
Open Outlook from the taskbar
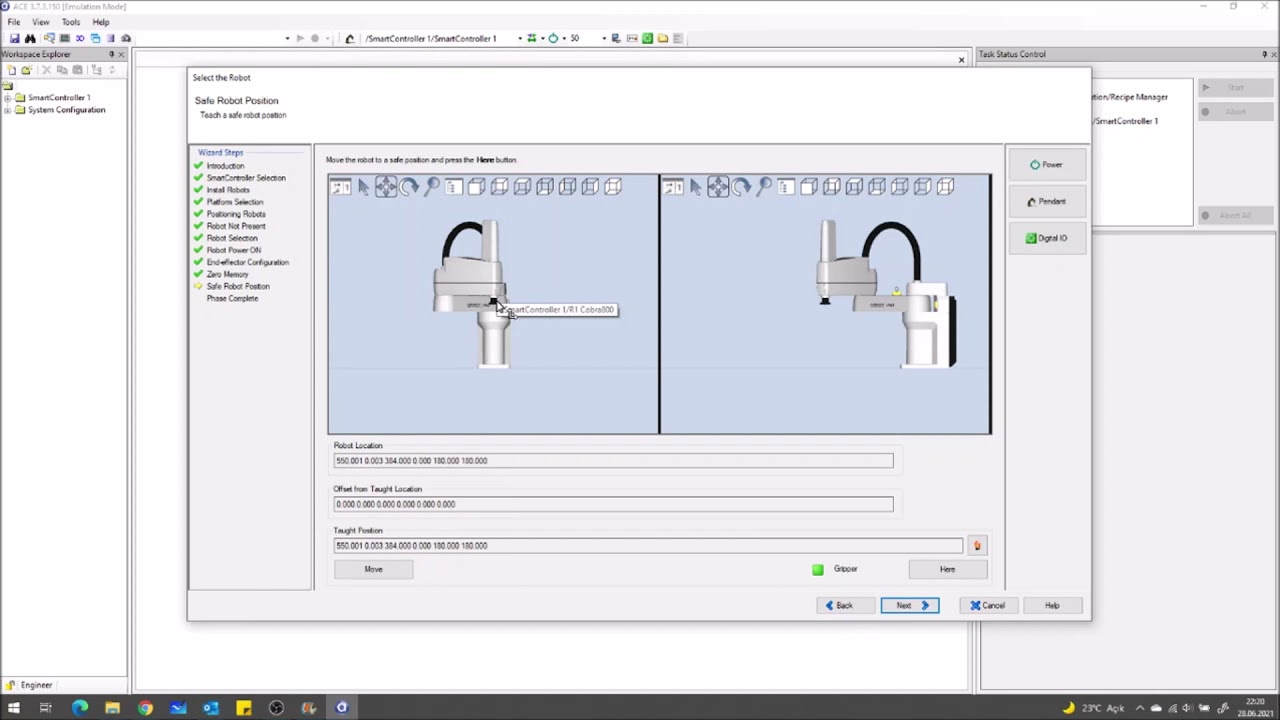[211, 708]
